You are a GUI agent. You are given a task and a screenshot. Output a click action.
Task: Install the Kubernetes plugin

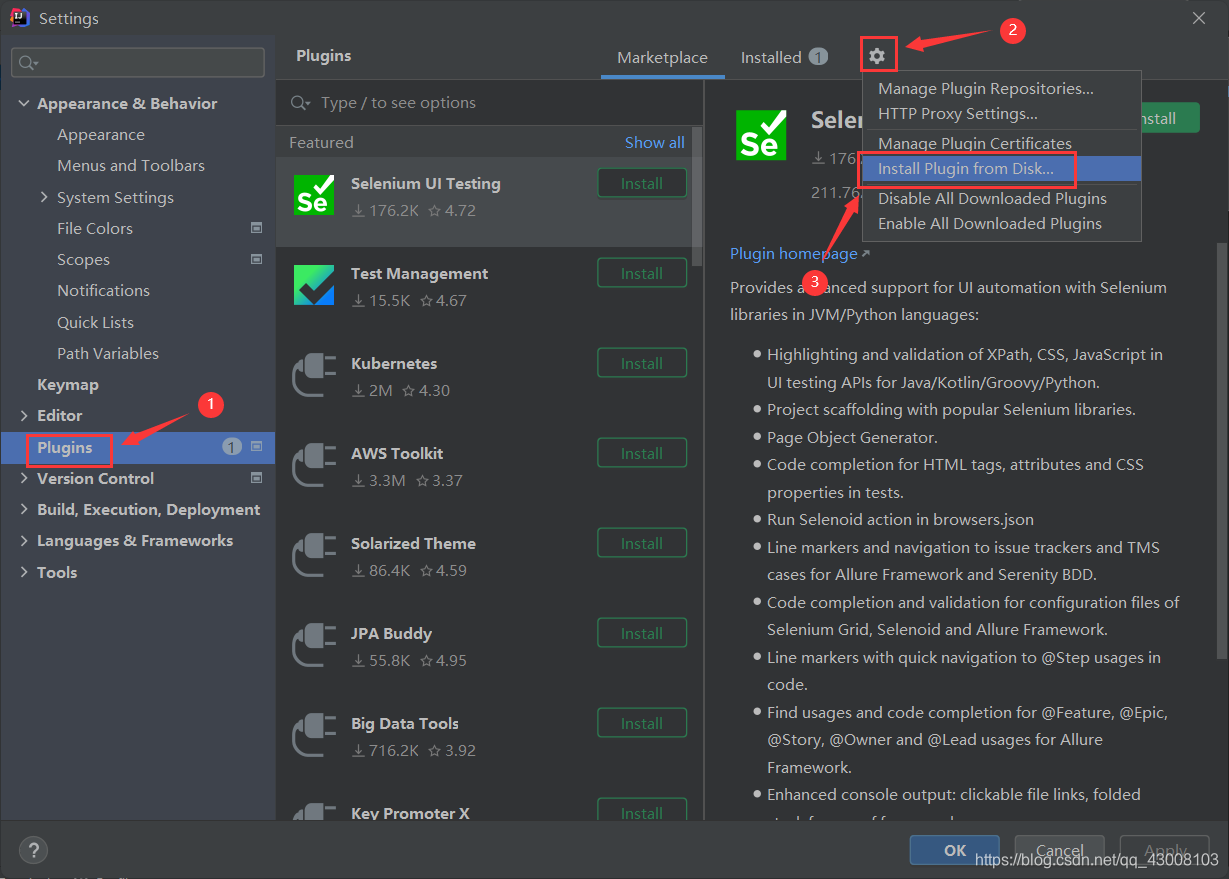coord(642,364)
